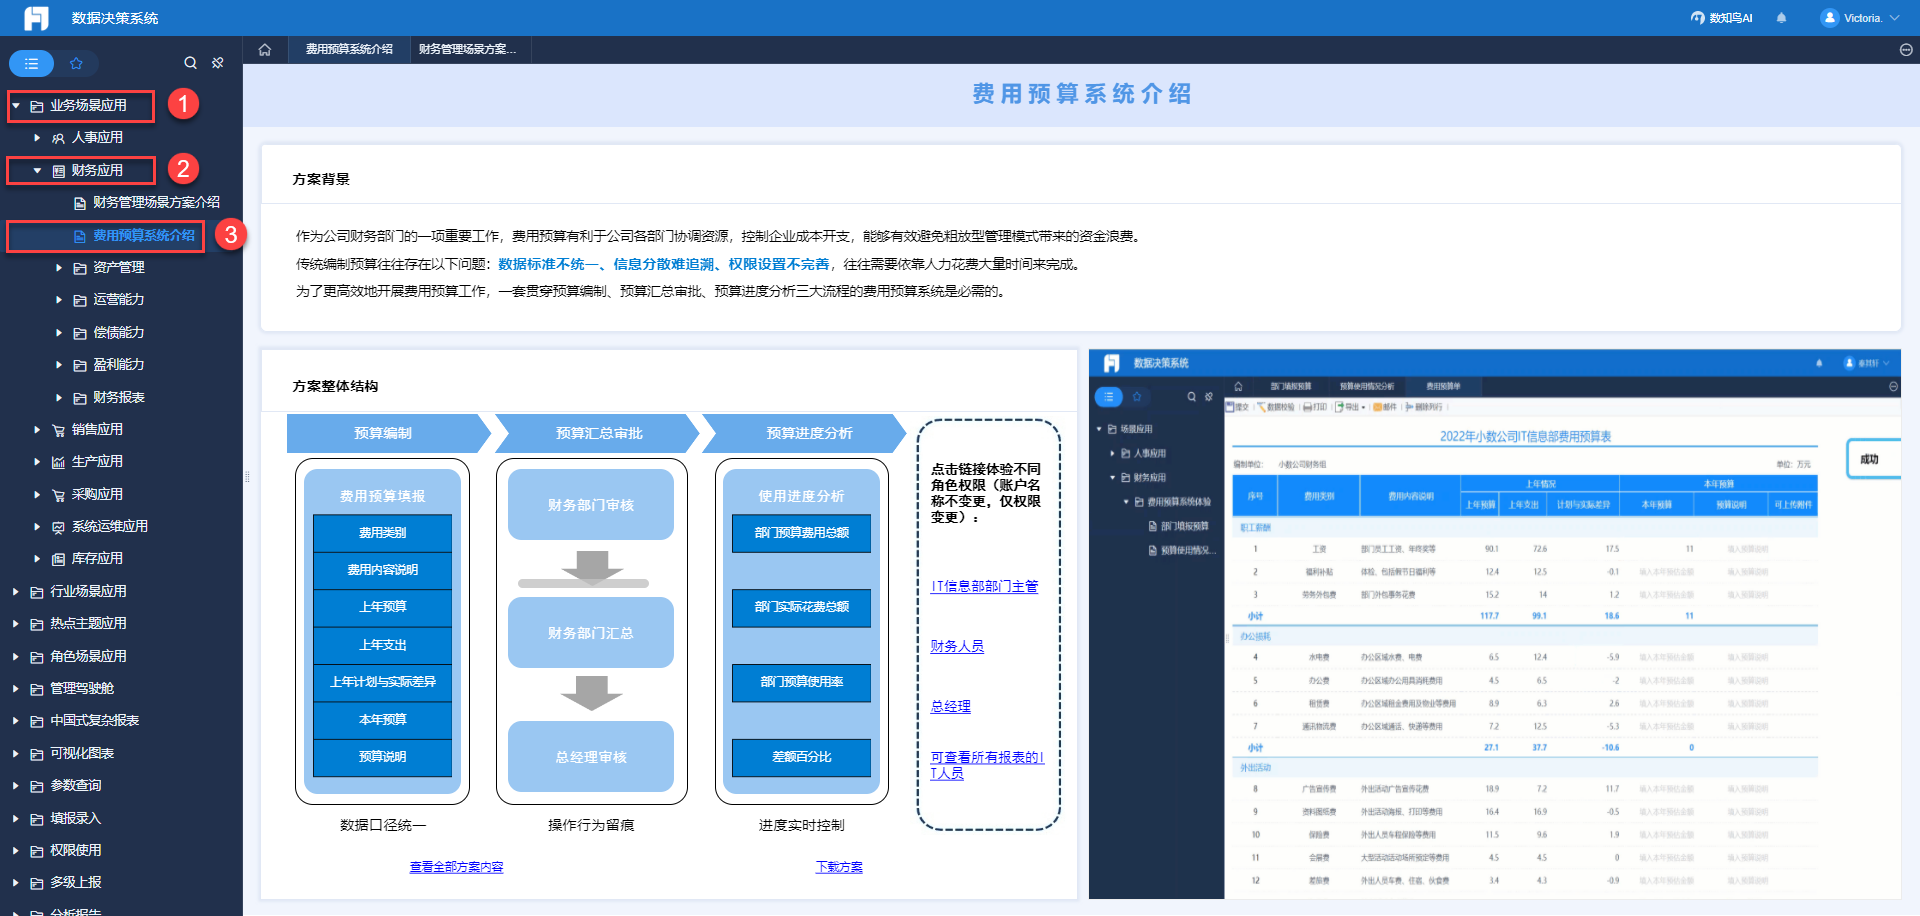The image size is (1920, 916).
Task: Click the 上年计划与实际差异 box
Action: tap(382, 682)
